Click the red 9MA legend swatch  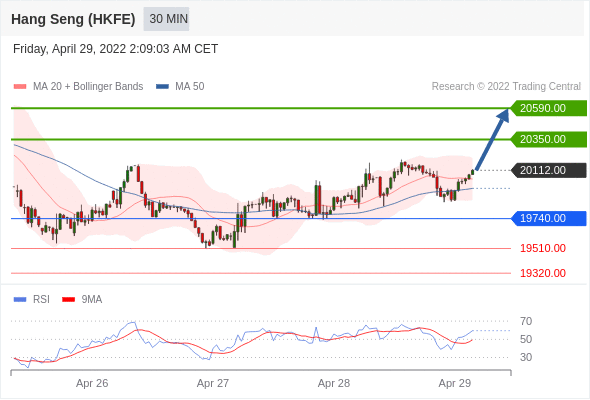[68, 300]
